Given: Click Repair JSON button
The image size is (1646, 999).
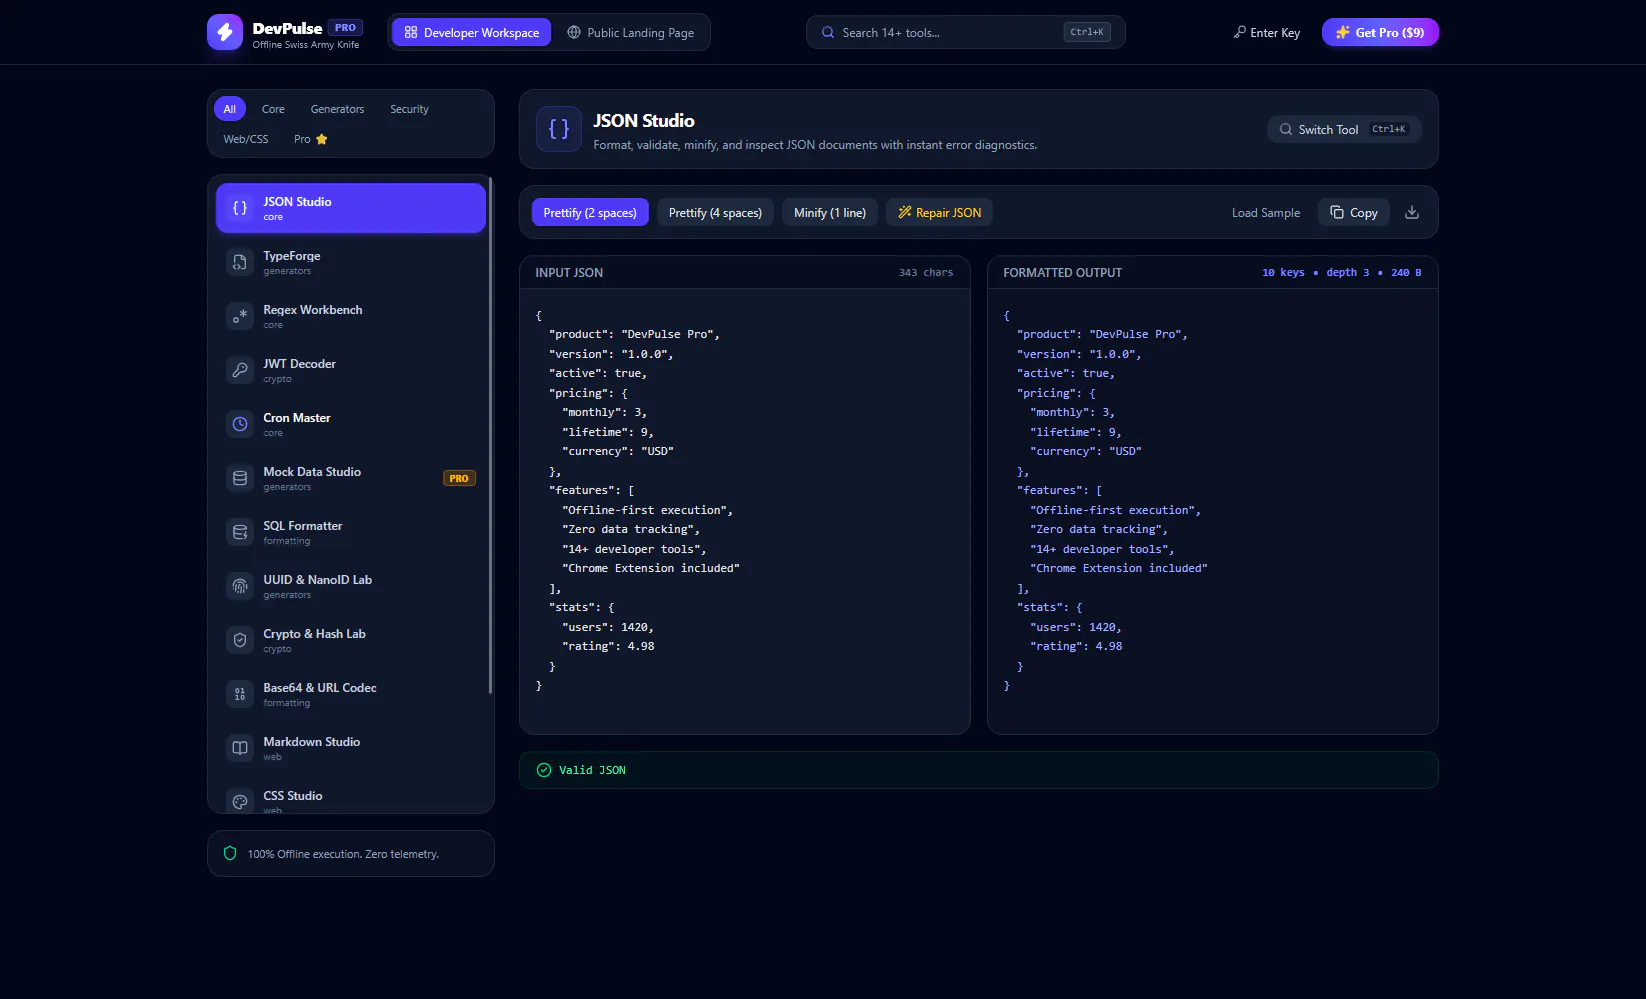Looking at the screenshot, I should point(939,212).
